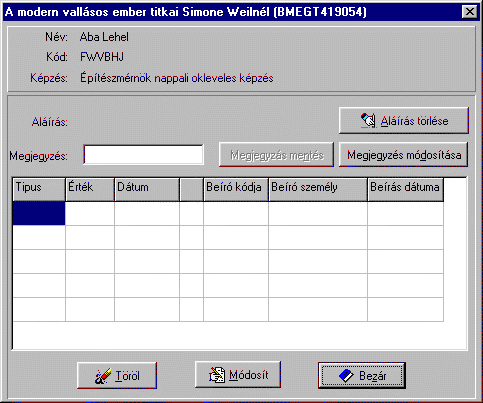Click the blue book icon on Bezár
This screenshot has width=483, height=403.
pyautogui.click(x=346, y=376)
